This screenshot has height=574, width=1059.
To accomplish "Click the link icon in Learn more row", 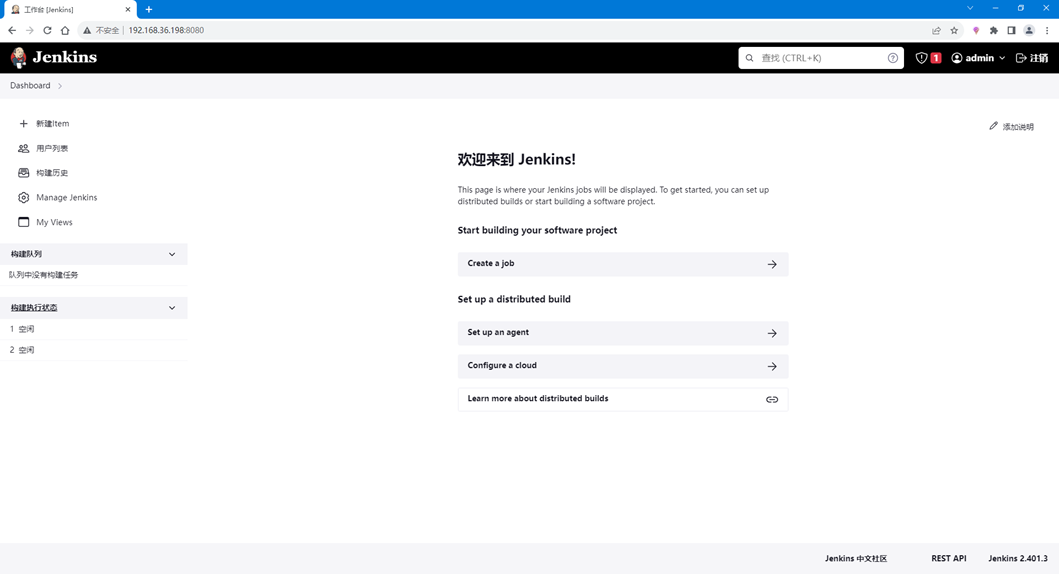I will pyautogui.click(x=772, y=400).
